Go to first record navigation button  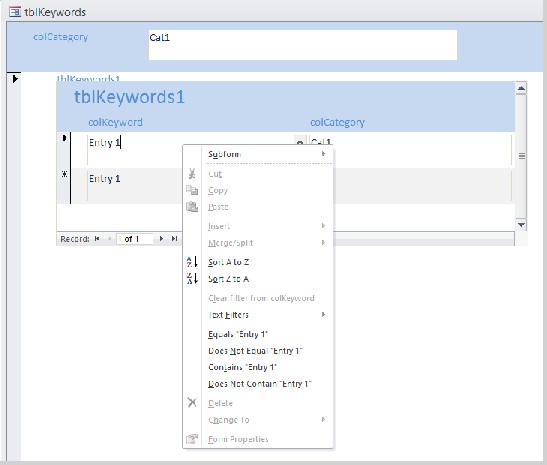97,239
